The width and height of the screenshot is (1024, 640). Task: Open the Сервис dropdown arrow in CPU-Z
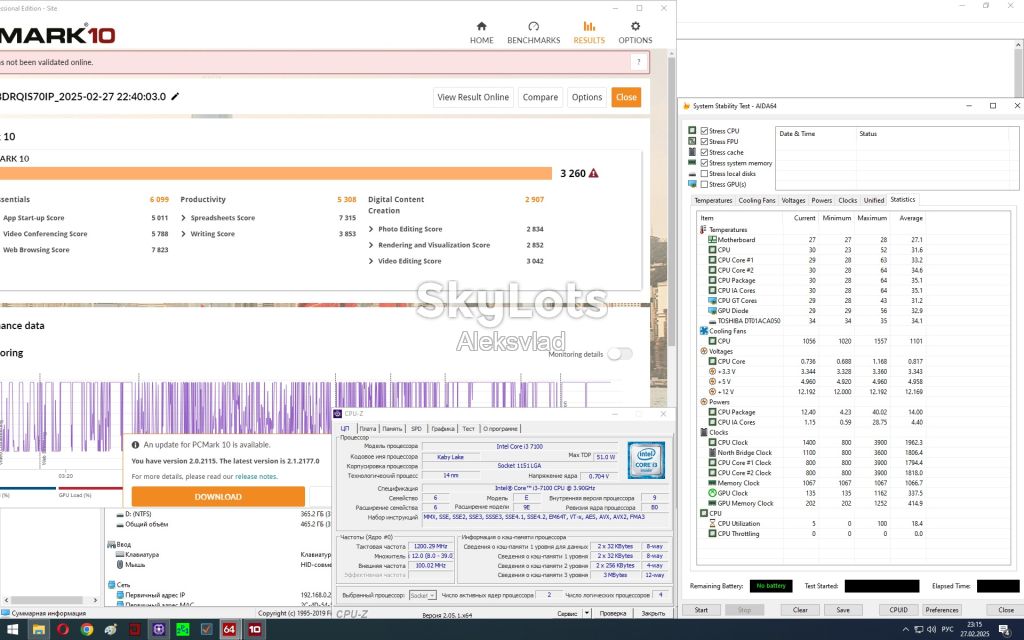coord(587,613)
